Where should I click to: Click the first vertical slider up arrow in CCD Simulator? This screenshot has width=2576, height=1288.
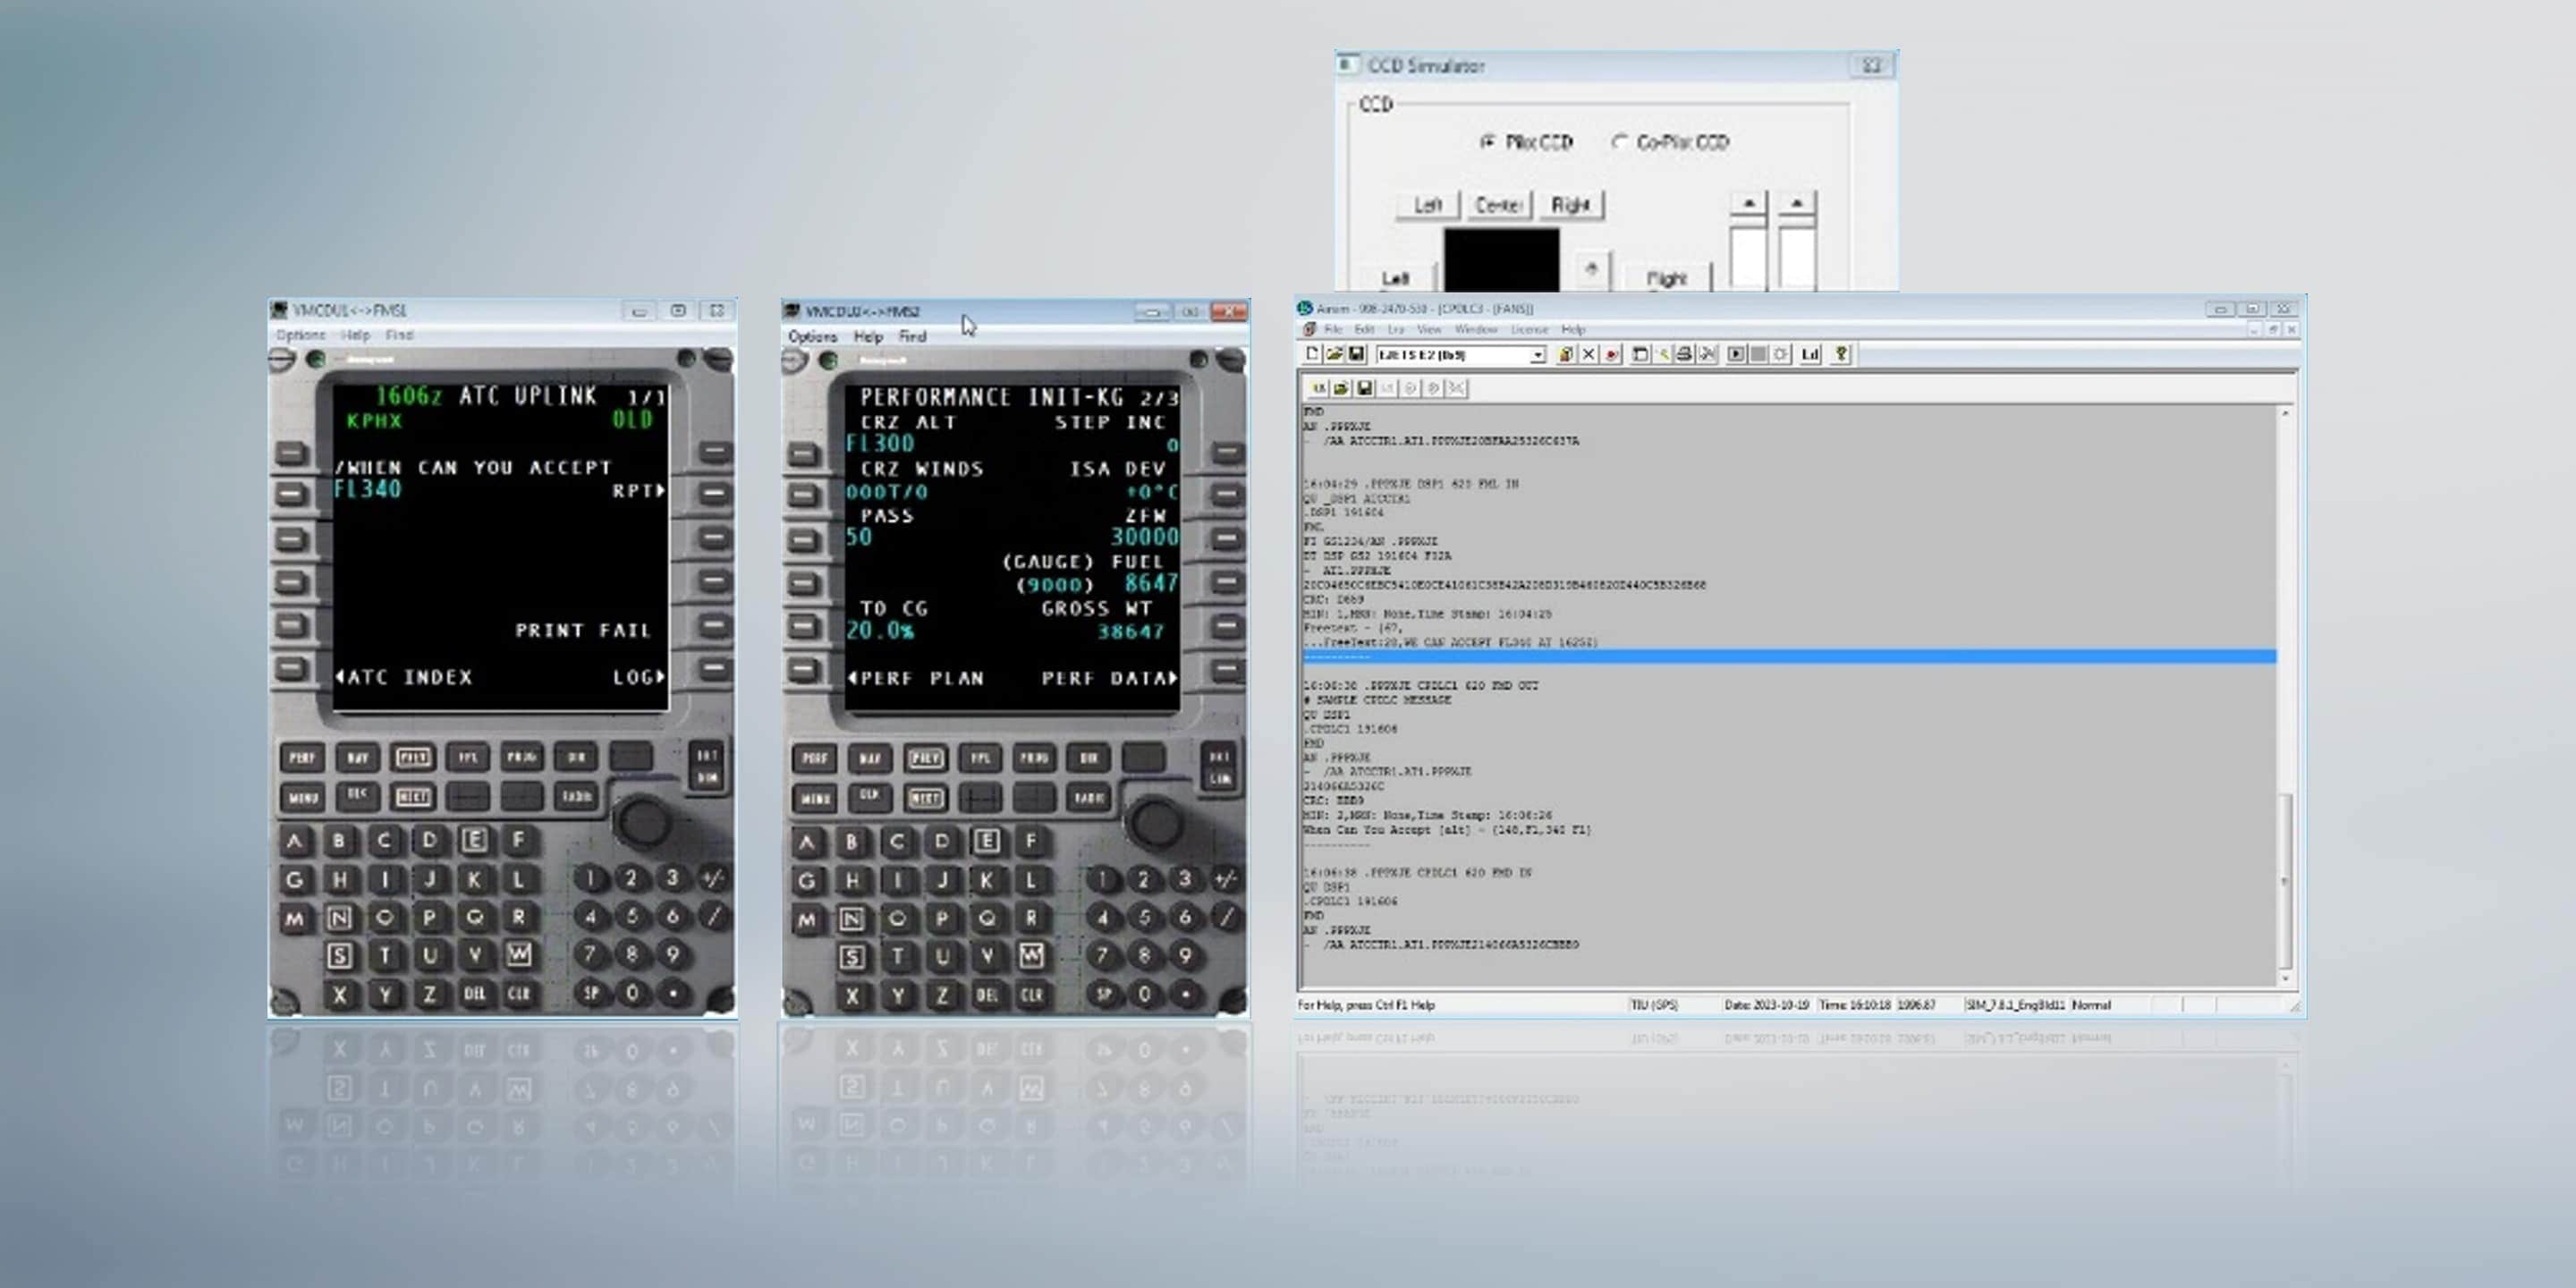(1748, 203)
